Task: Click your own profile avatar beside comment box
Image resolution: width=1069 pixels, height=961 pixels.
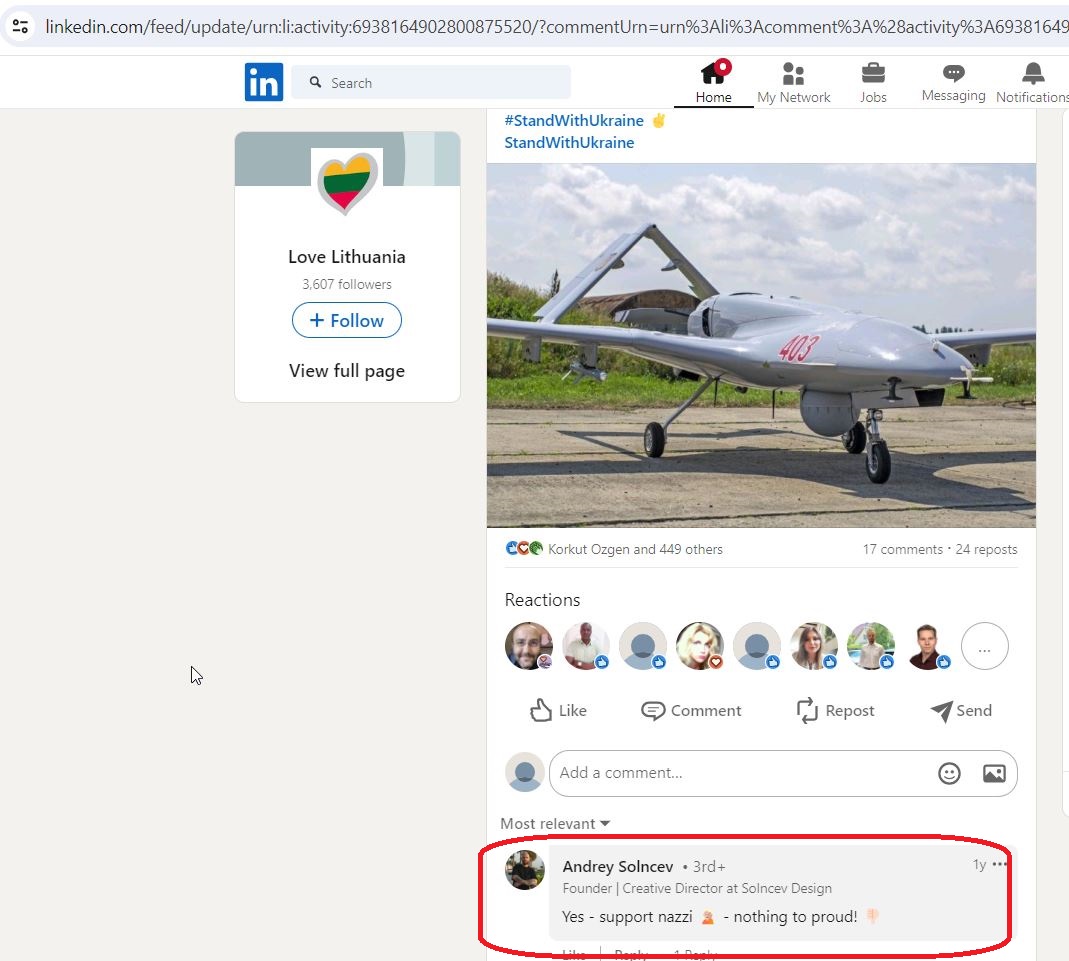Action: click(x=525, y=773)
